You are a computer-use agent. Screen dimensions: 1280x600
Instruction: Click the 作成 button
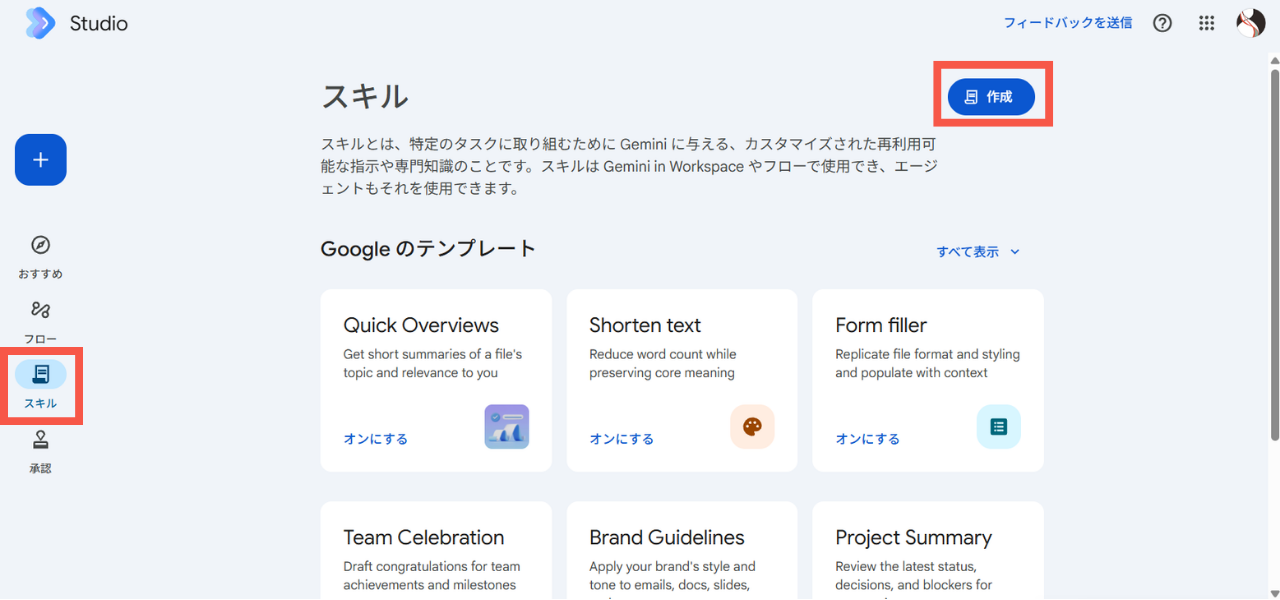991,97
